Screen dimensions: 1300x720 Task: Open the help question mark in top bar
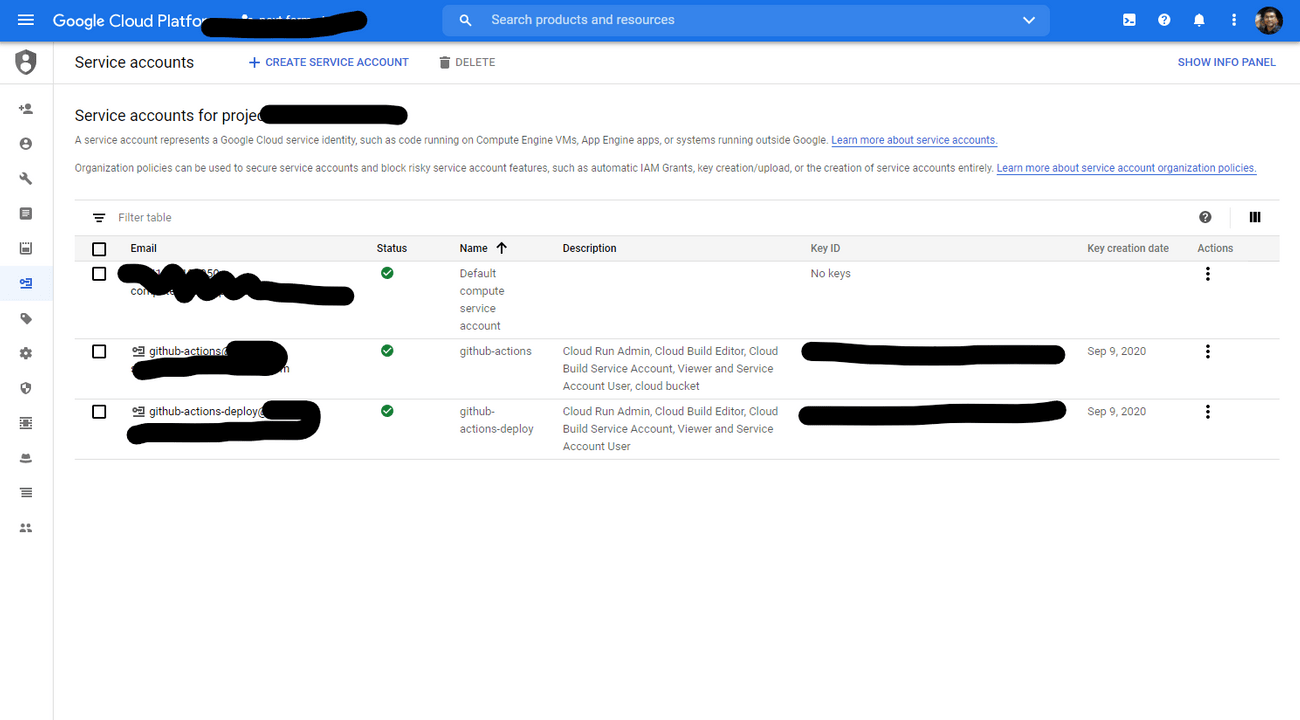point(1164,20)
